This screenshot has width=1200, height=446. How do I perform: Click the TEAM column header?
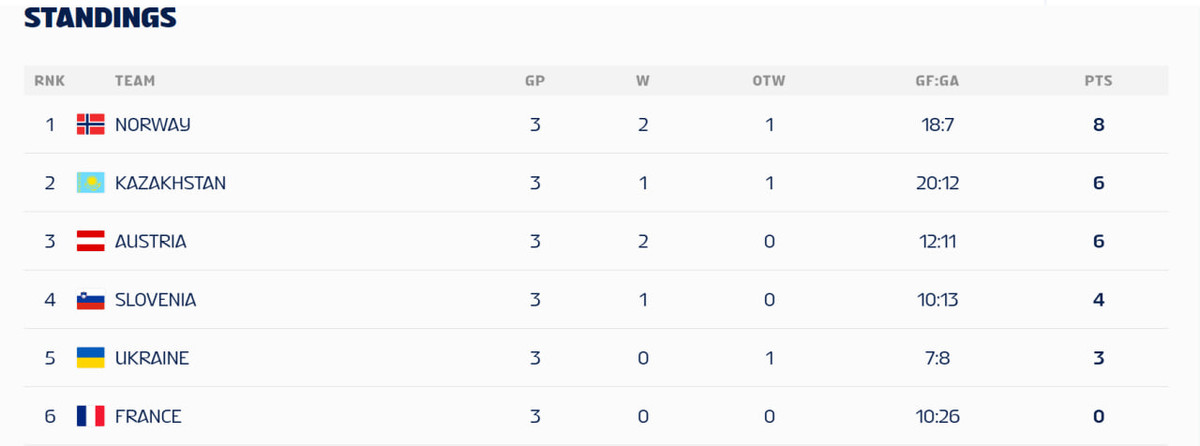(x=135, y=81)
